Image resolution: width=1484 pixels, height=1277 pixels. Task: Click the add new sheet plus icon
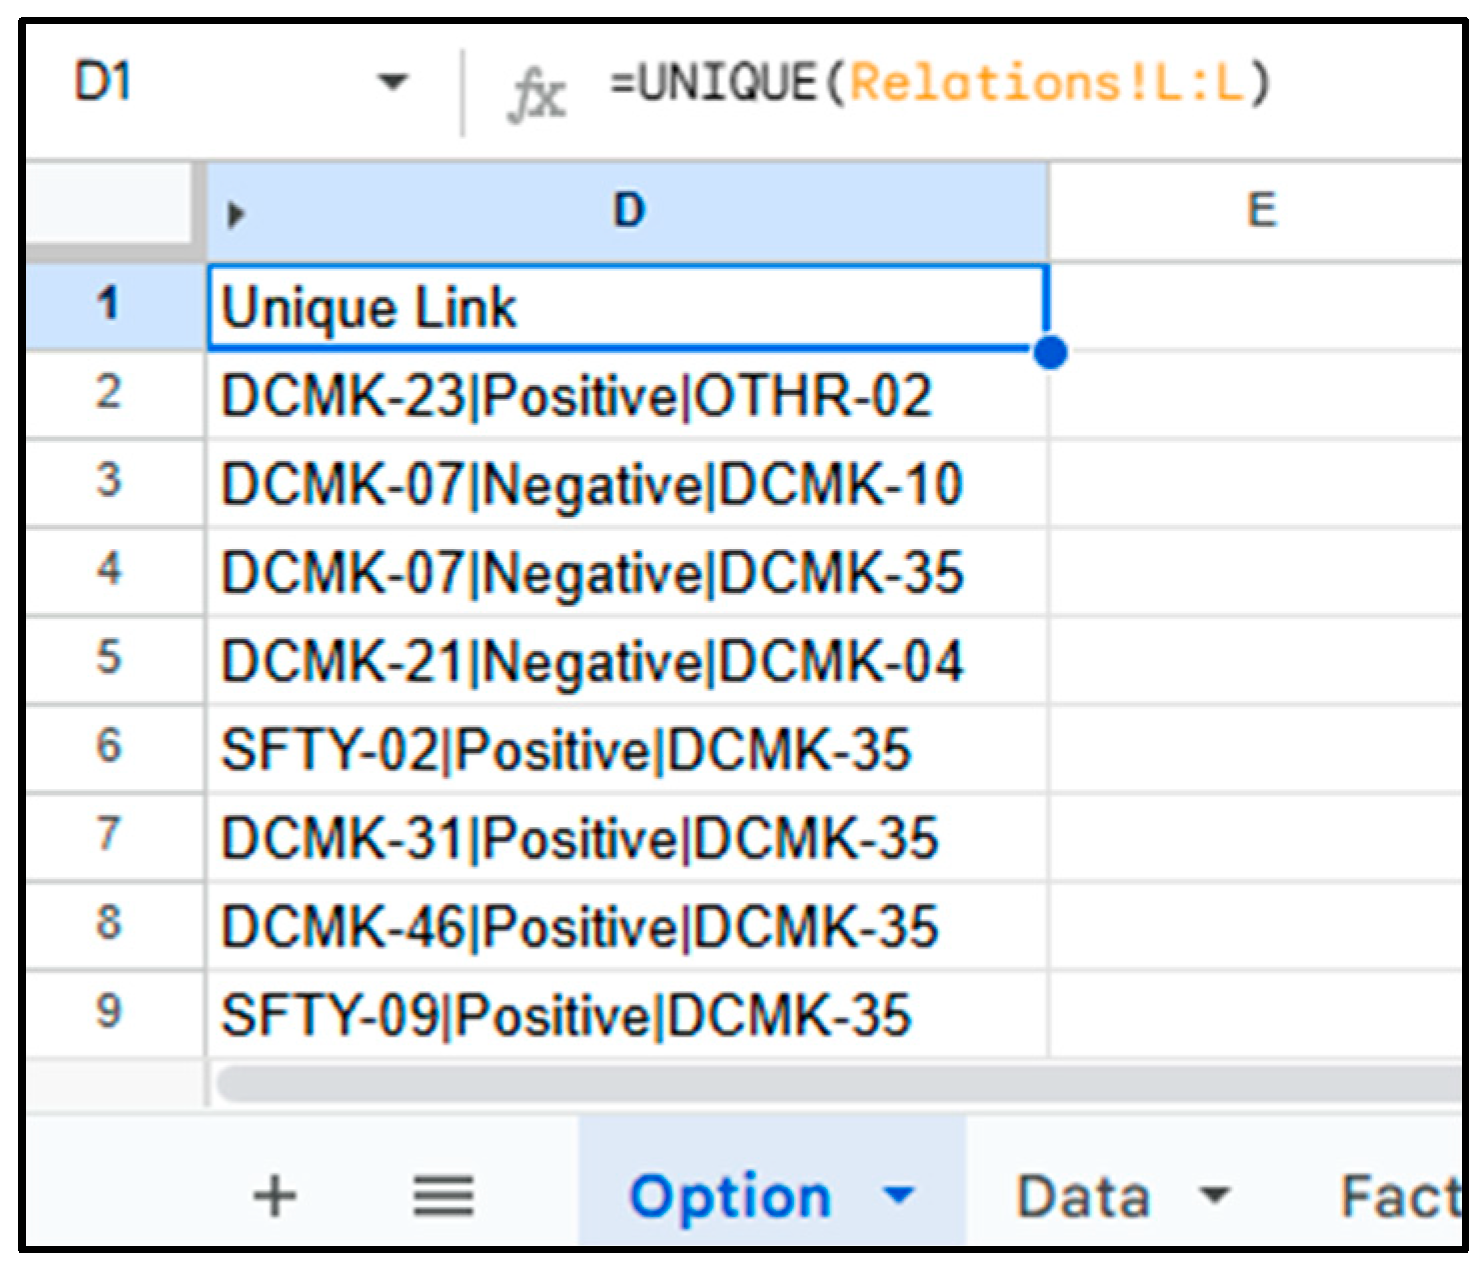click(x=274, y=1196)
